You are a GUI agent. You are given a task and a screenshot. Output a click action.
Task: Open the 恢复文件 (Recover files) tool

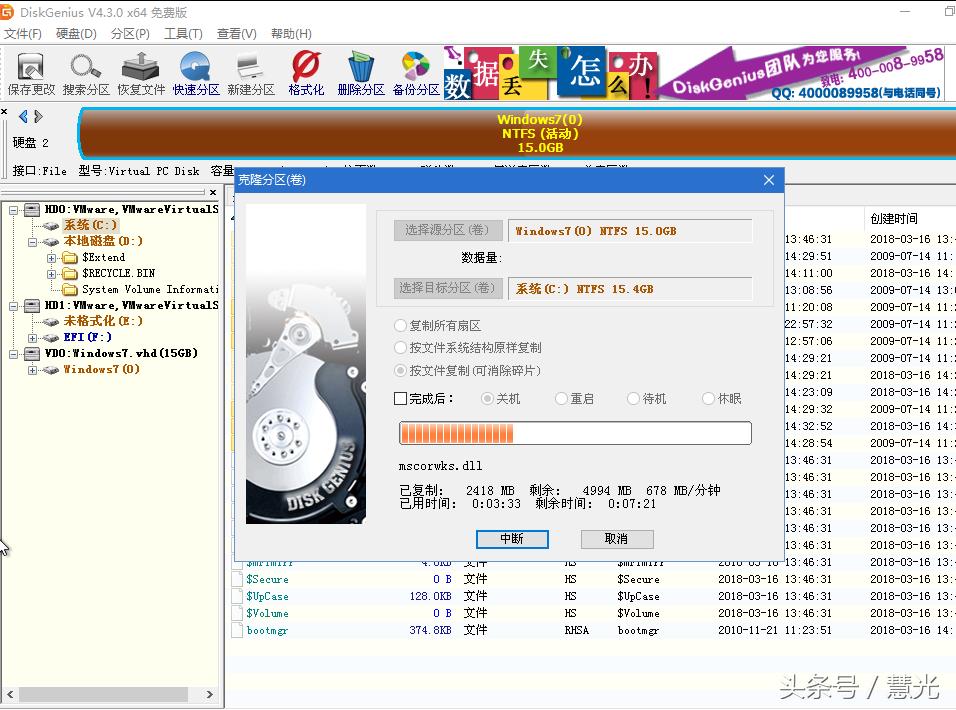coord(141,74)
